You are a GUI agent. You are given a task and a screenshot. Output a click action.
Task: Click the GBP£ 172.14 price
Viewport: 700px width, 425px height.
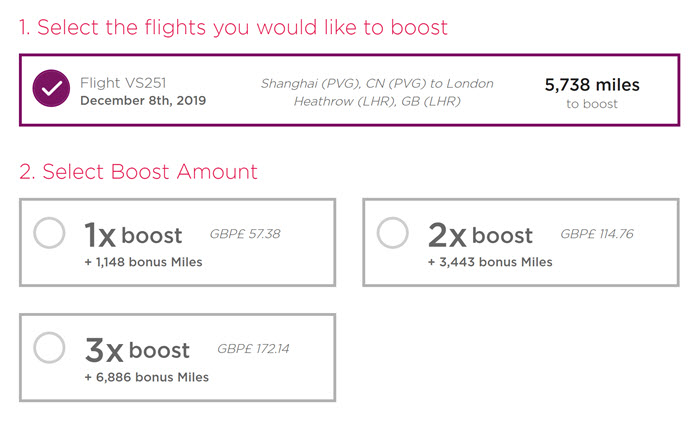tap(253, 349)
